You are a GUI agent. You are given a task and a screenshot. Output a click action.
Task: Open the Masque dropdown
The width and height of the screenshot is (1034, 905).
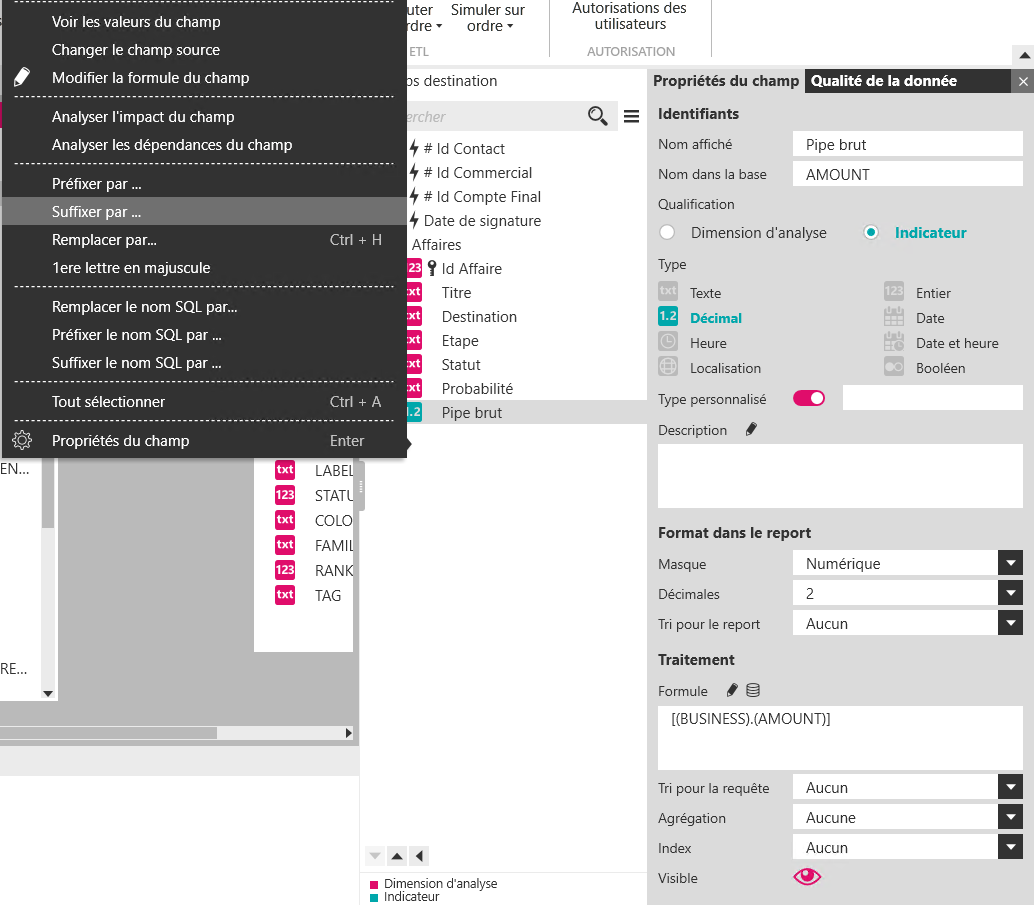point(1010,563)
